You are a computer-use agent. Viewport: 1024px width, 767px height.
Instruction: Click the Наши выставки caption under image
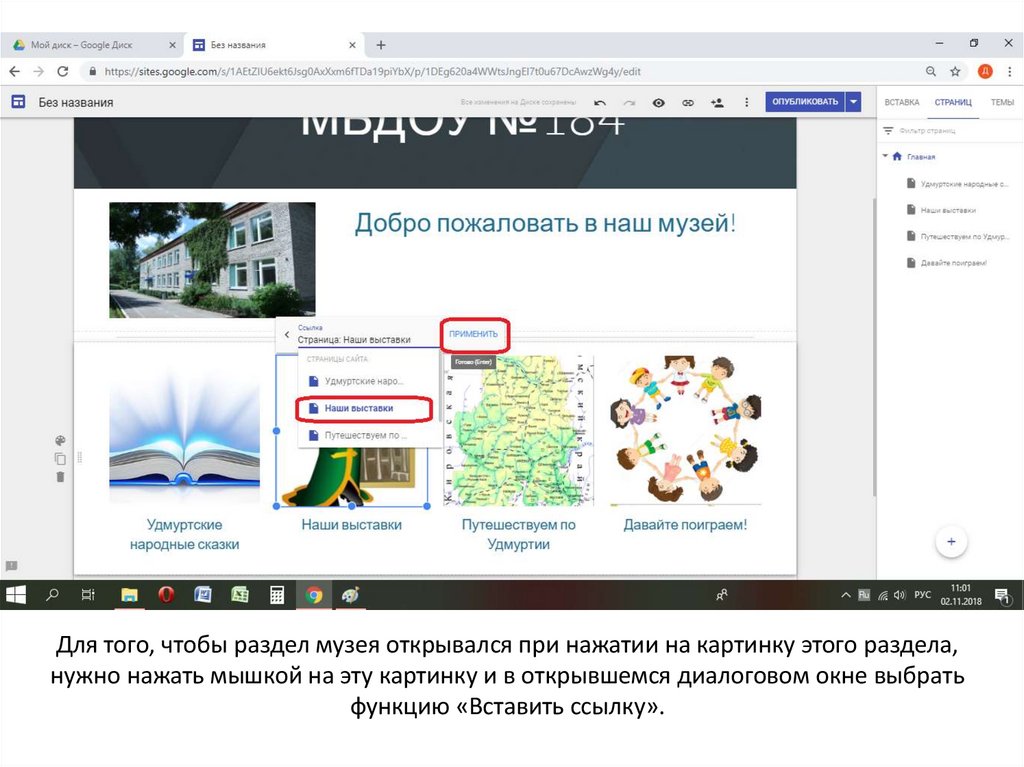351,525
